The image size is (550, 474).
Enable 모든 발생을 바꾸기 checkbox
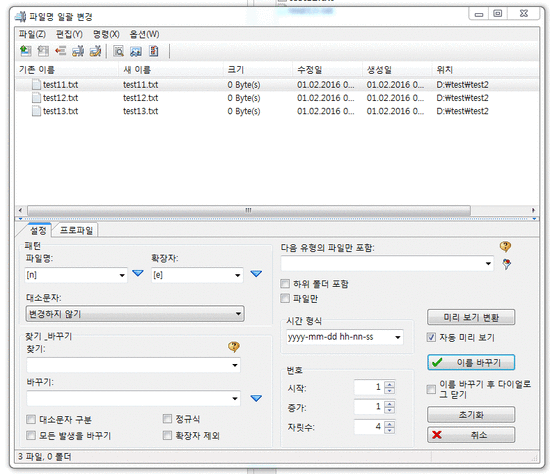click(x=31, y=435)
